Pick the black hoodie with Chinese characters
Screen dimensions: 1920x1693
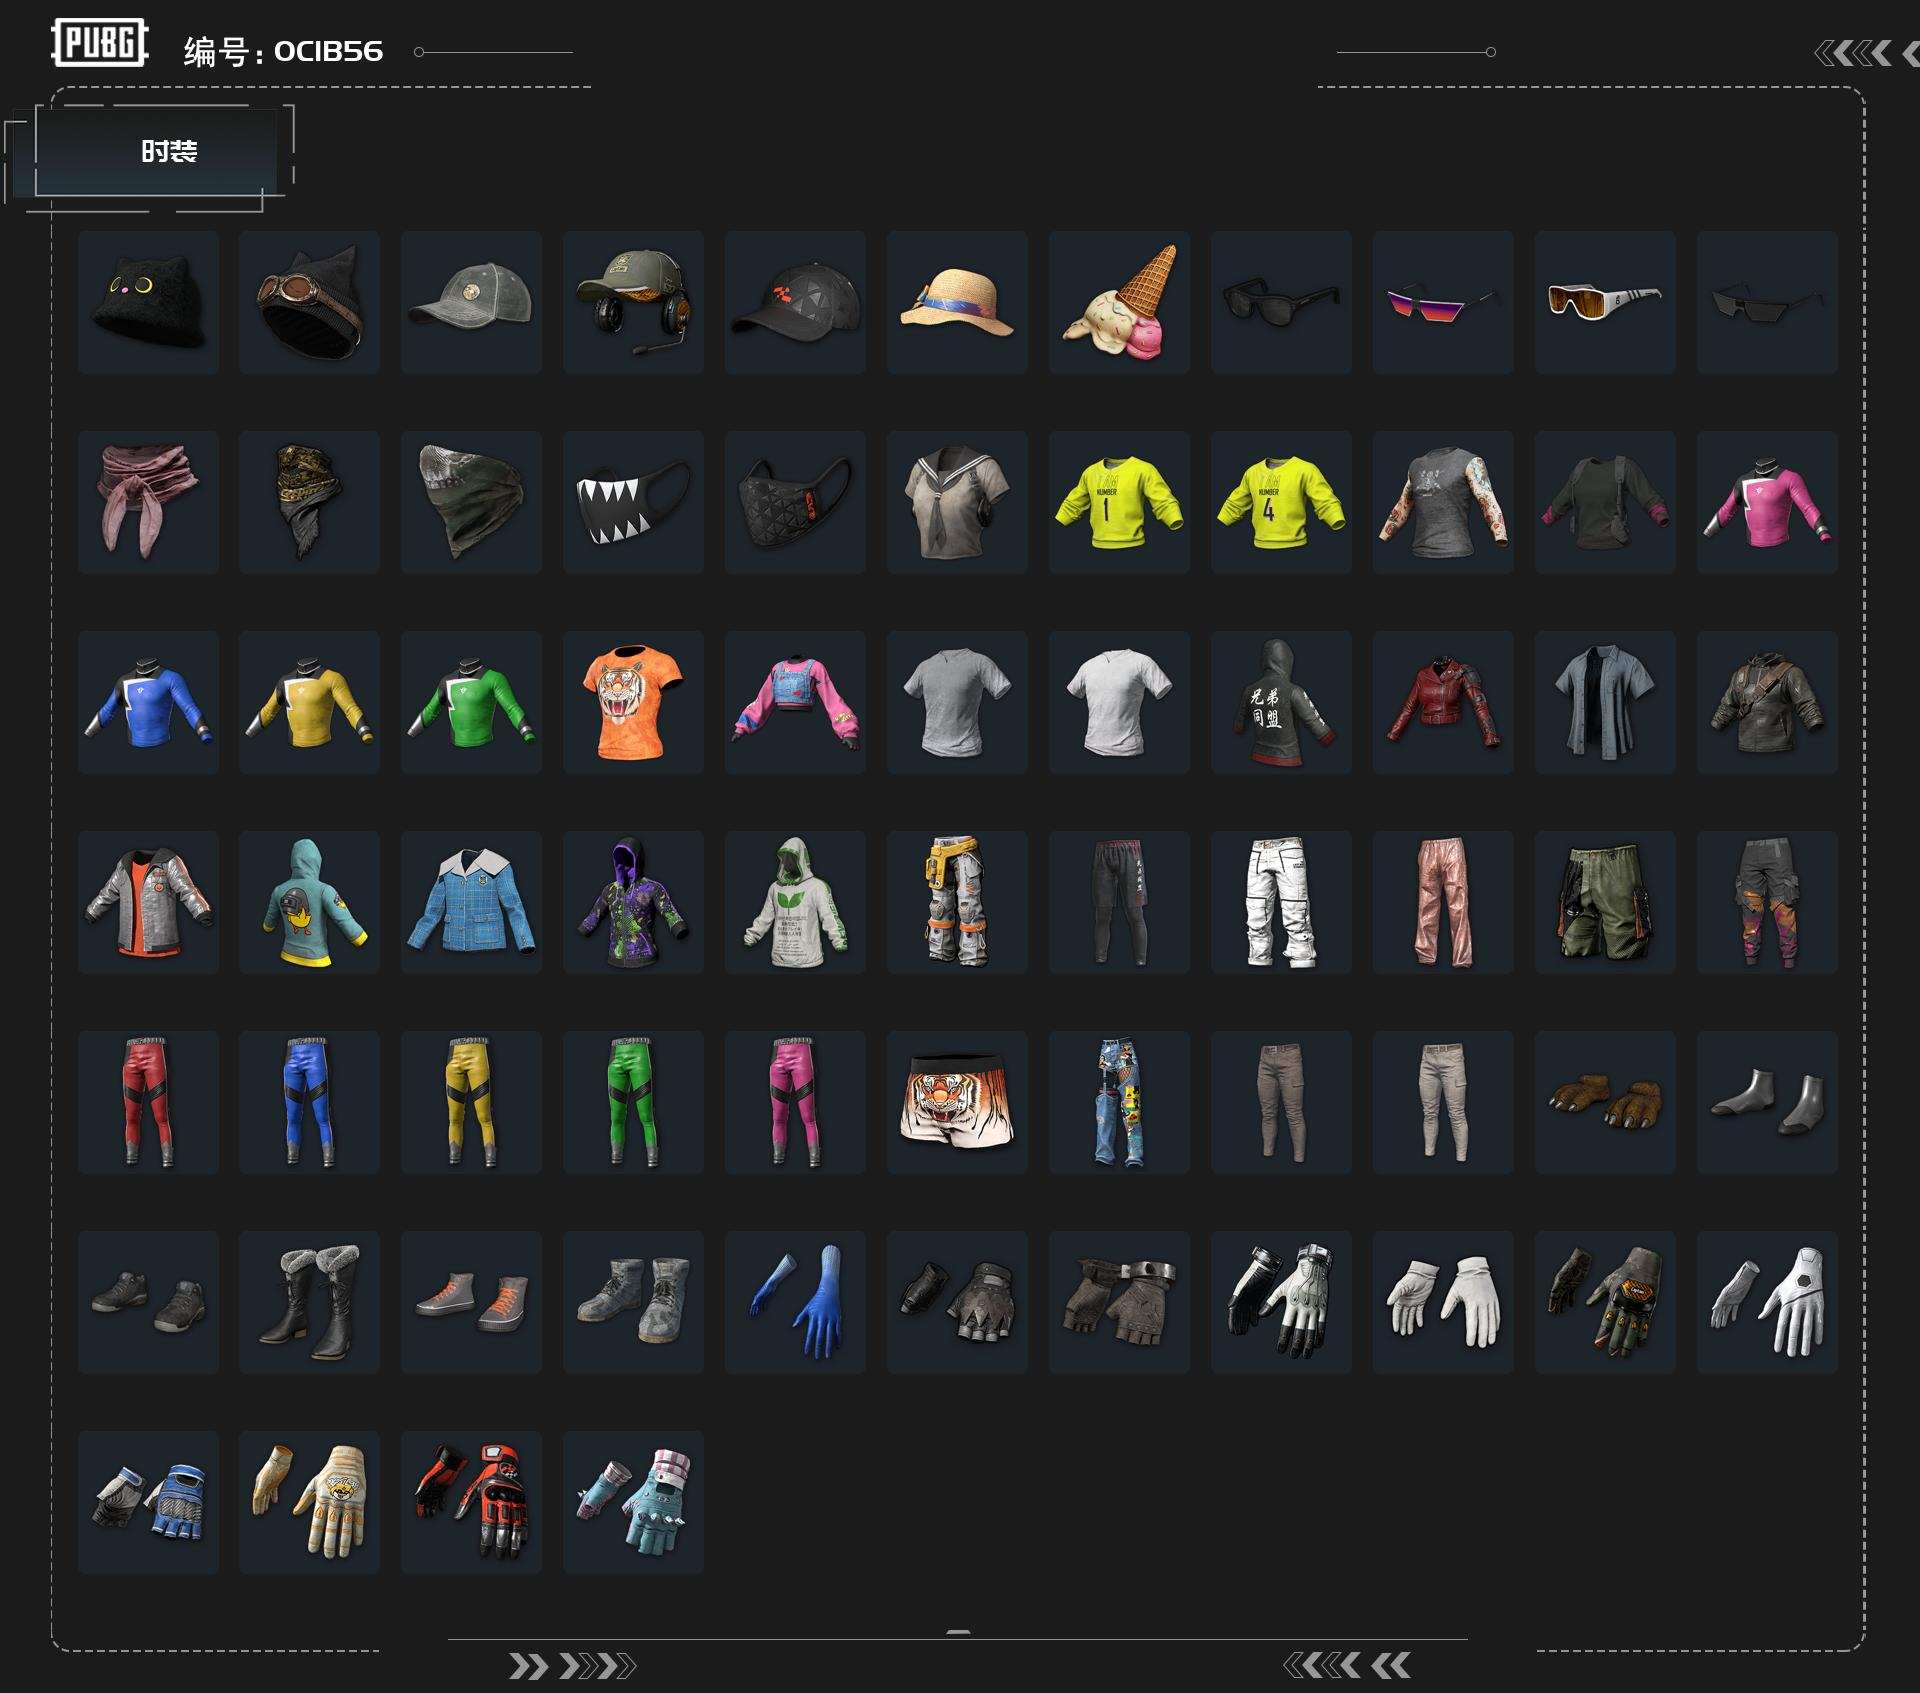(1281, 702)
